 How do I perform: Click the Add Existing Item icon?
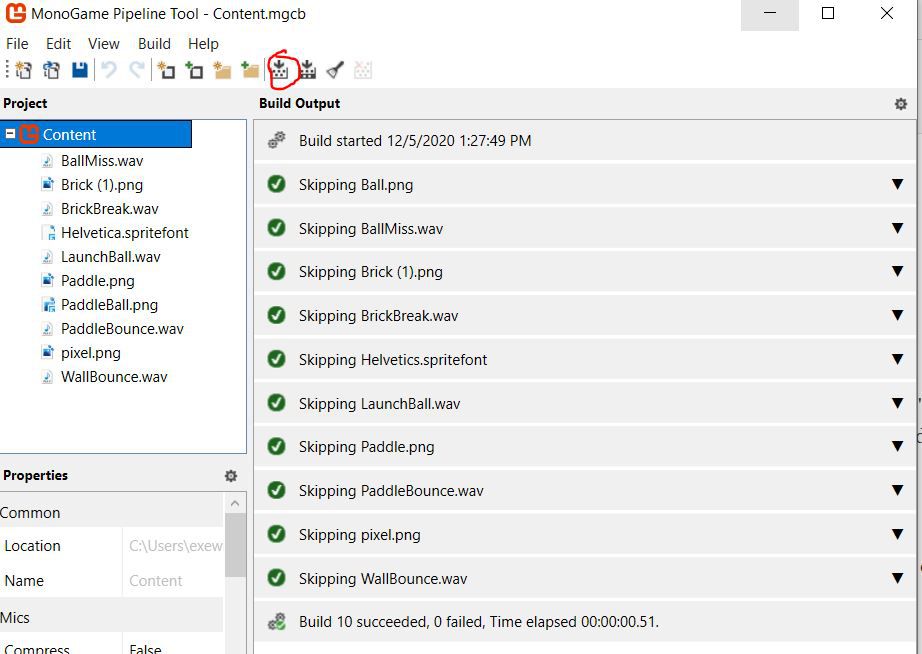194,70
